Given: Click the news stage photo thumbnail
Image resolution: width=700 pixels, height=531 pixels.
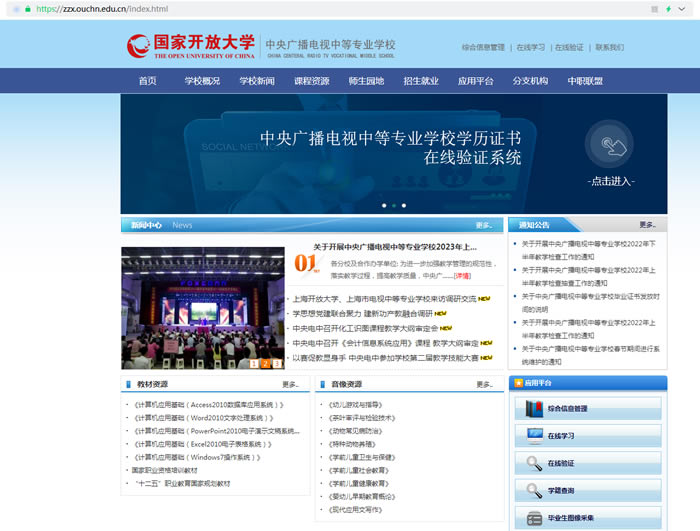Looking at the screenshot, I should pos(203,308).
